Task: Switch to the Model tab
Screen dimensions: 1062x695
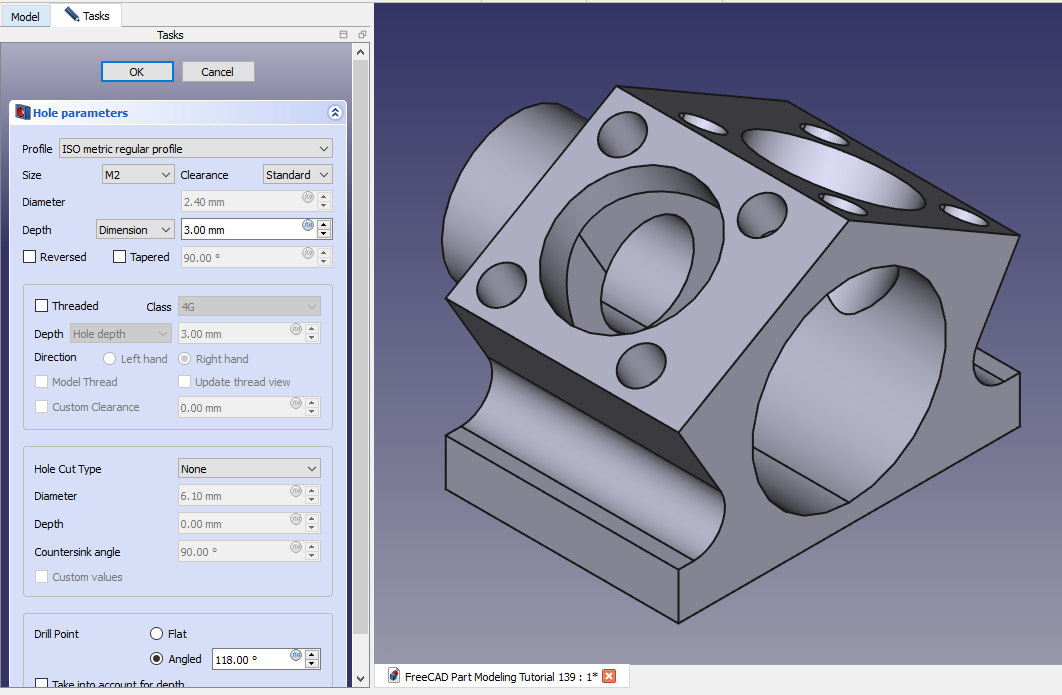Action: (x=25, y=16)
